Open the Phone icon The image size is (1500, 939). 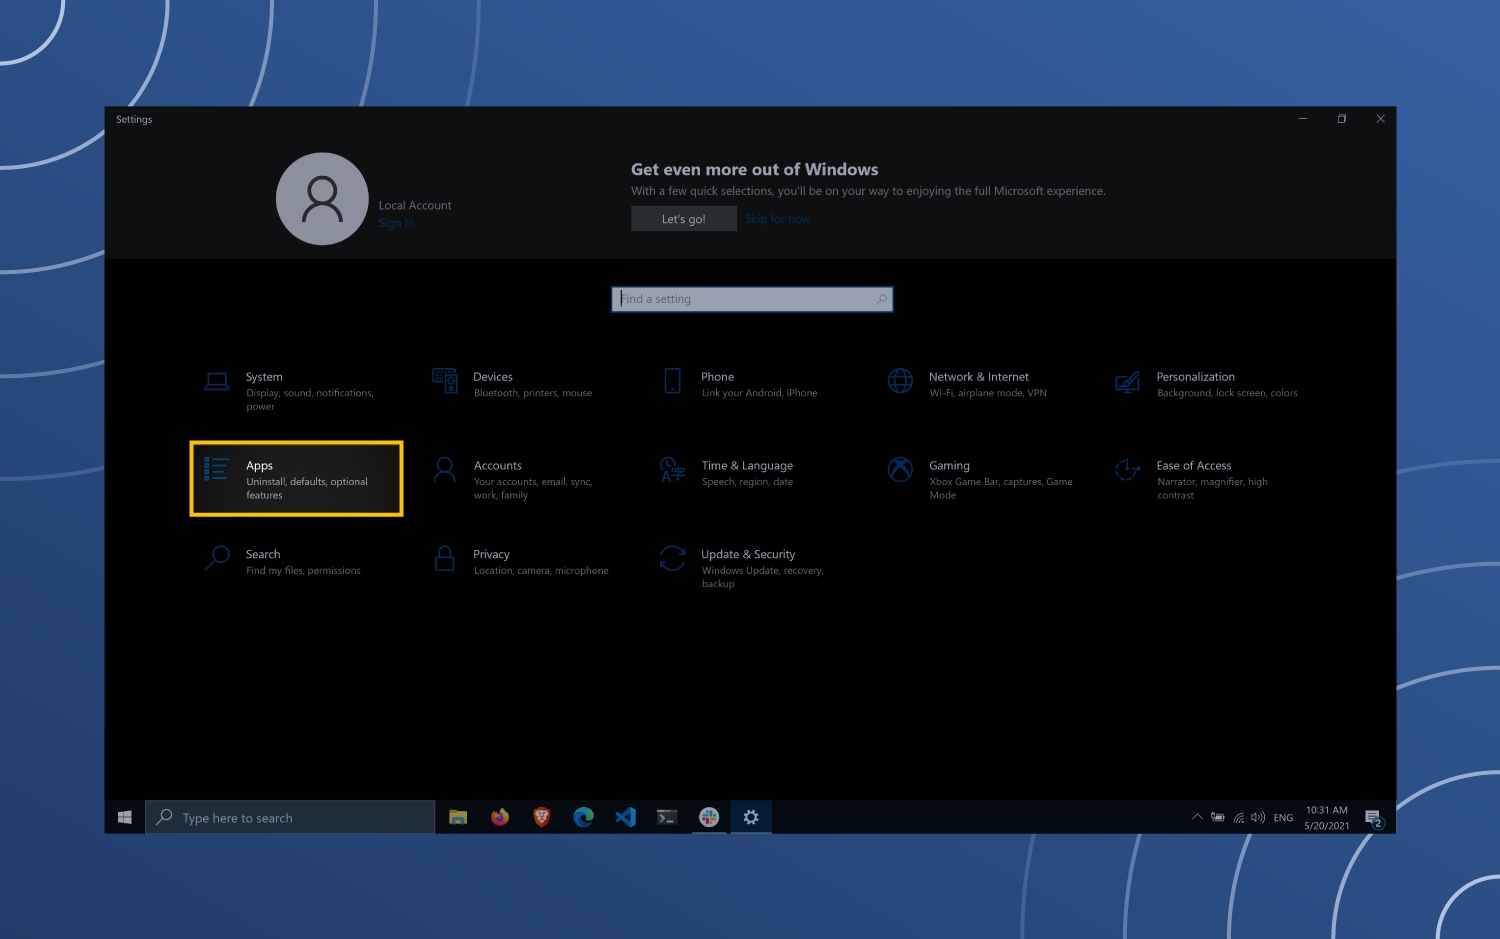pos(673,381)
